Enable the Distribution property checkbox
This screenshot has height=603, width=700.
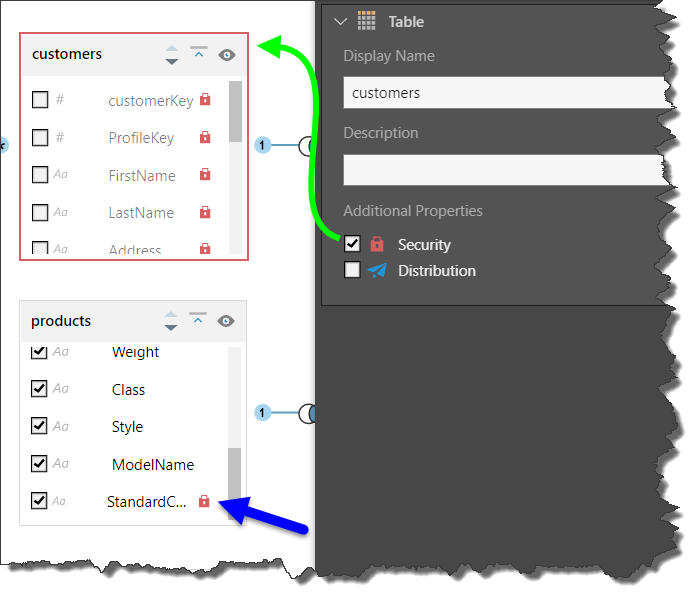click(352, 270)
